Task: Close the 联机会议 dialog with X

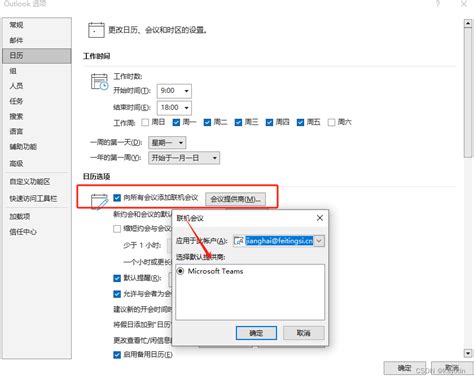Action: pyautogui.click(x=320, y=218)
